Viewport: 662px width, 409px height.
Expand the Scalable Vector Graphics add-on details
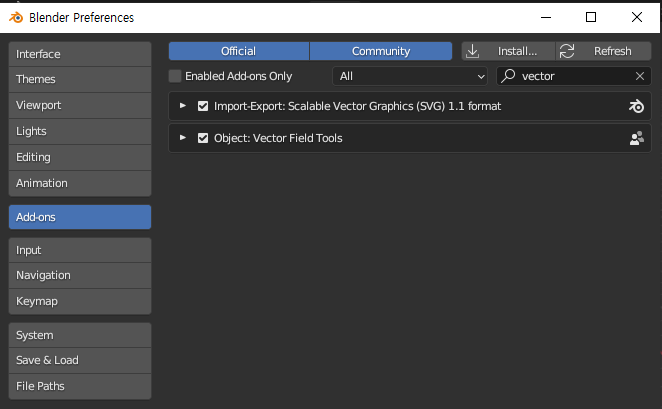[x=183, y=106]
